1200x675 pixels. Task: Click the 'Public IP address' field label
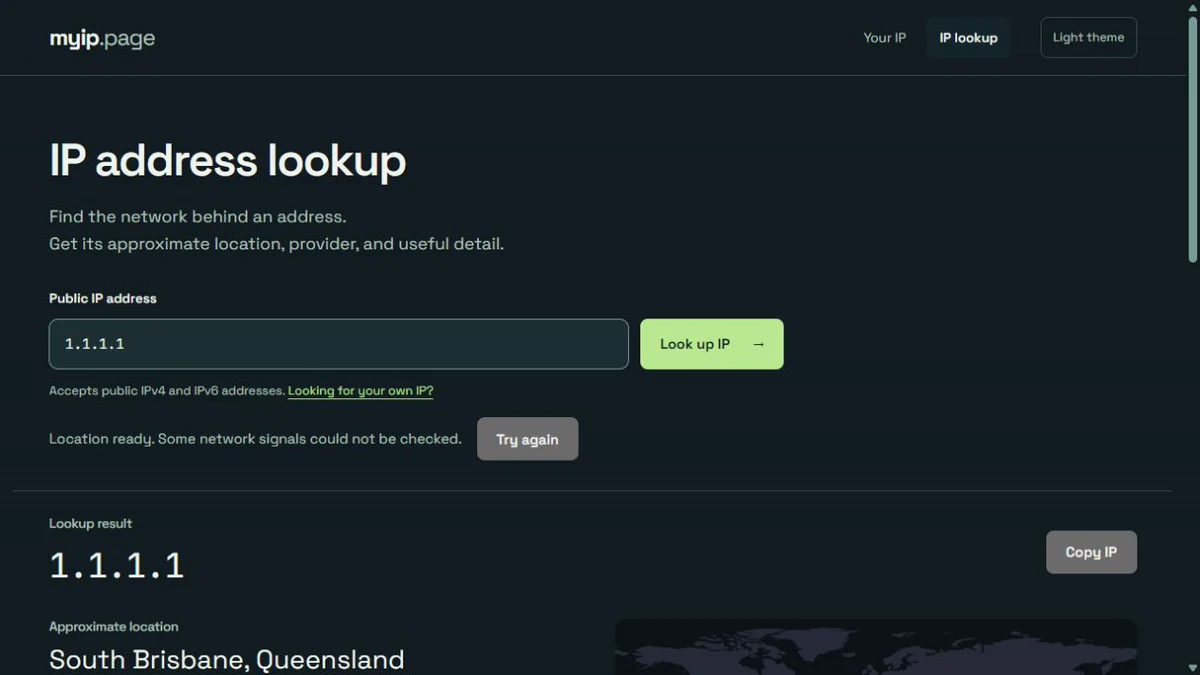pyautogui.click(x=103, y=298)
